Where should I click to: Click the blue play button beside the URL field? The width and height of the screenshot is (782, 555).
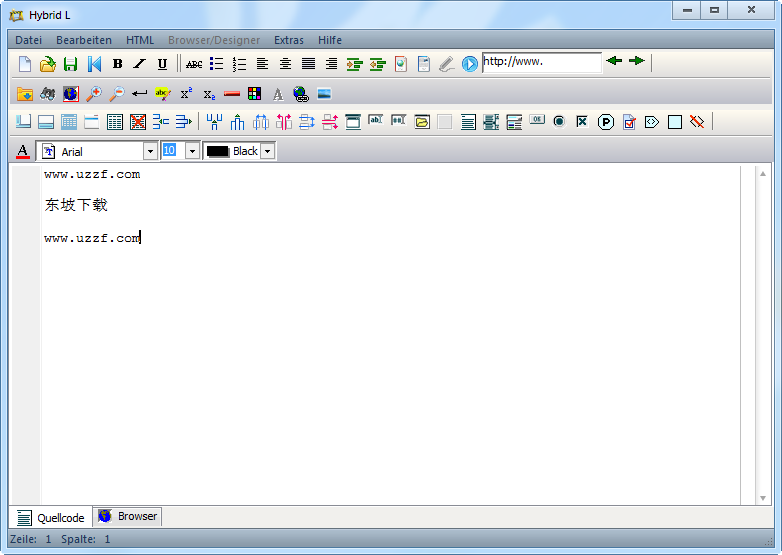pyautogui.click(x=470, y=64)
